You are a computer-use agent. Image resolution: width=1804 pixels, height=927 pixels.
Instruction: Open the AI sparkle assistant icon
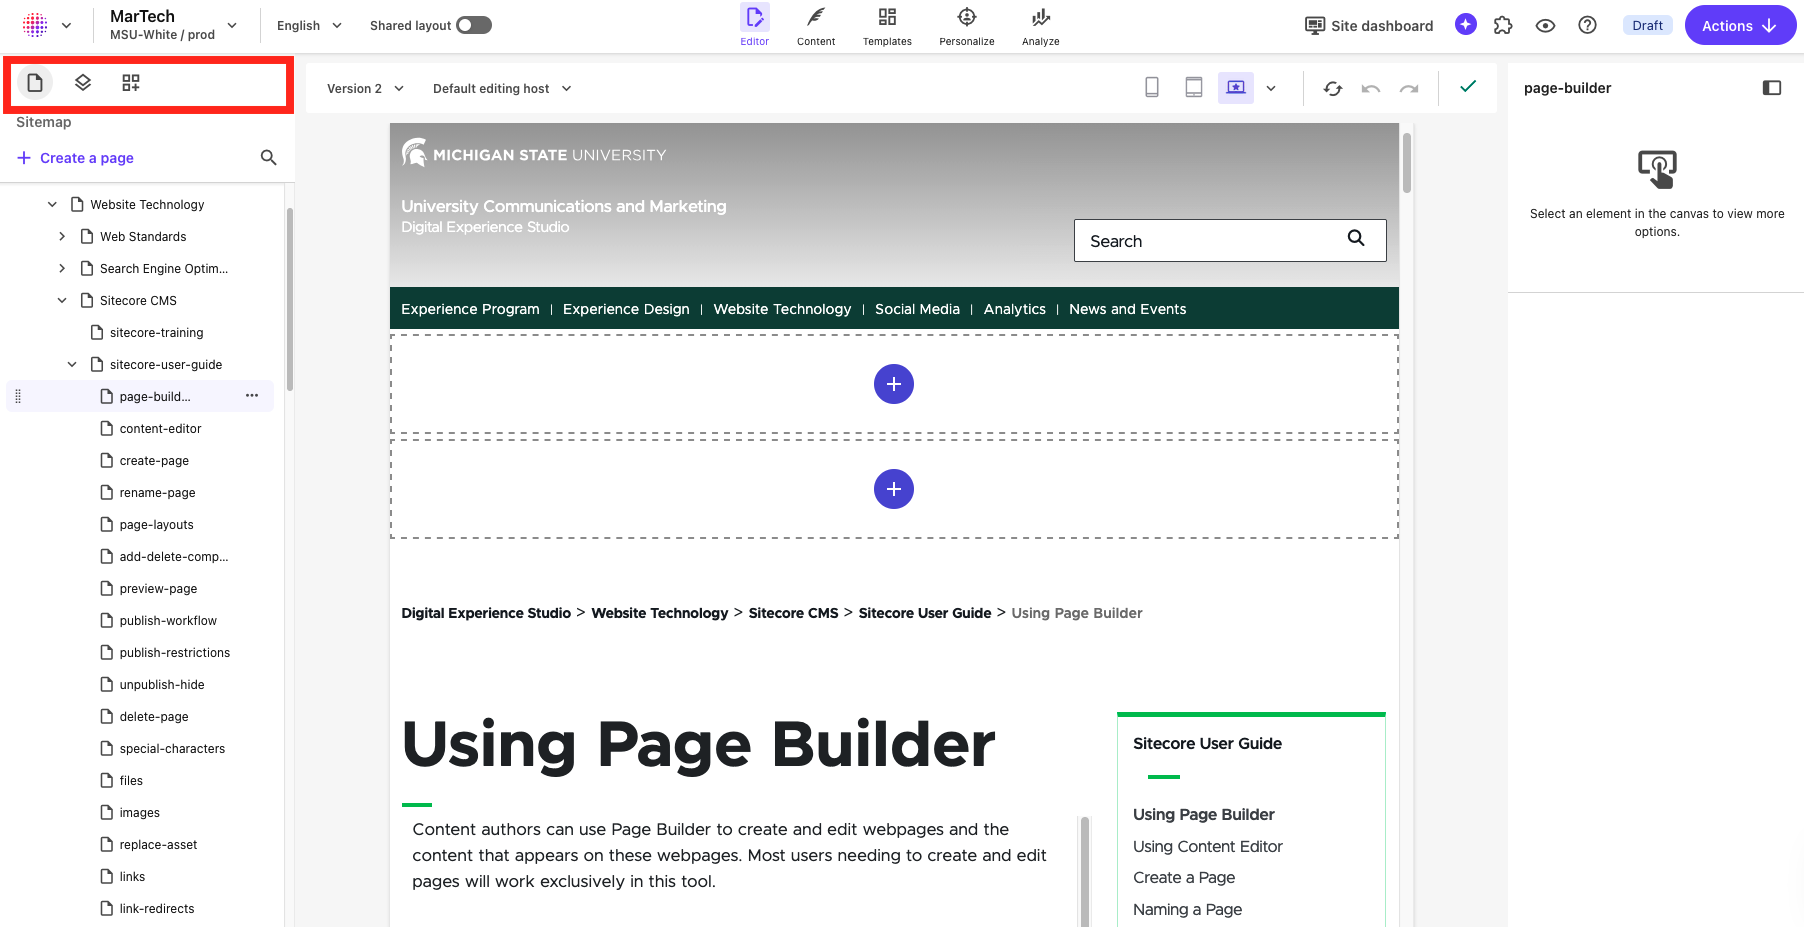1466,25
